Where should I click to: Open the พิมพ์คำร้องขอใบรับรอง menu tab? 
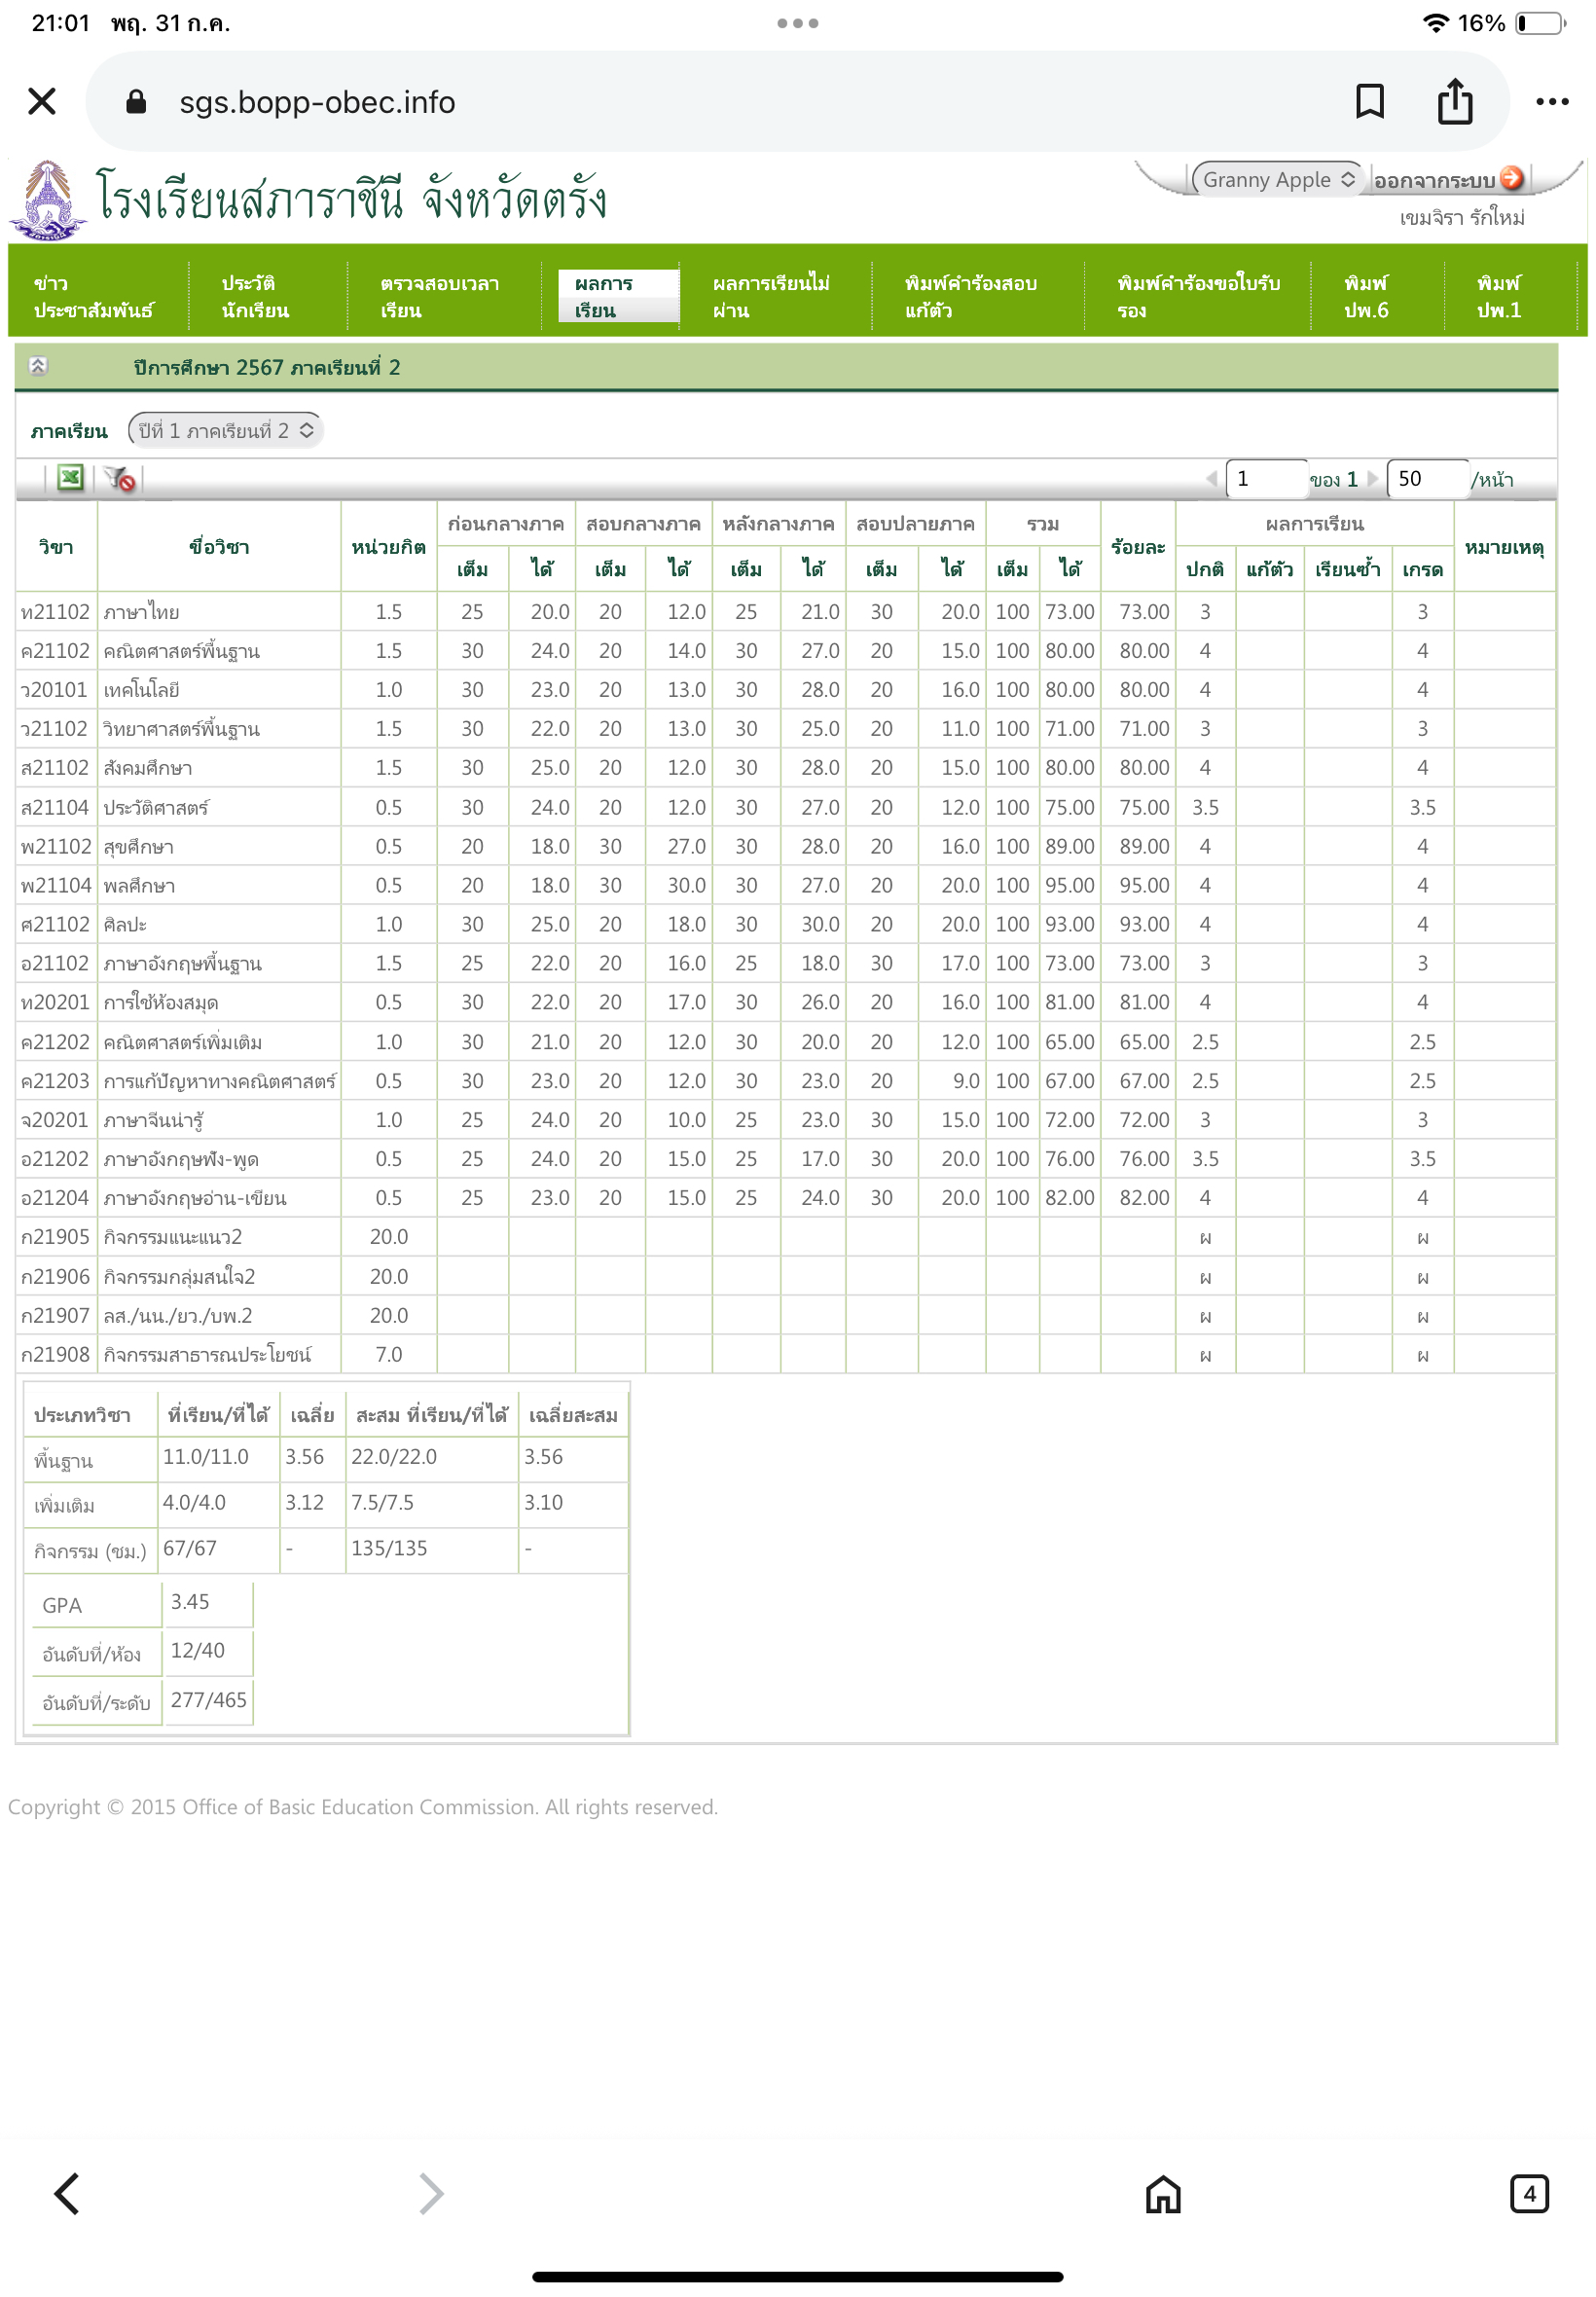(x=1199, y=296)
